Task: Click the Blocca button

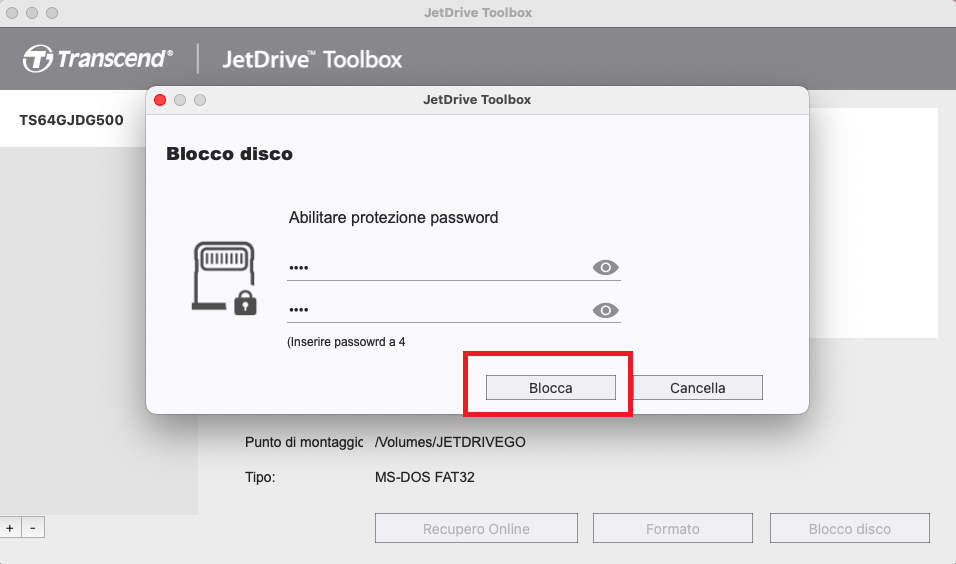Action: point(551,388)
